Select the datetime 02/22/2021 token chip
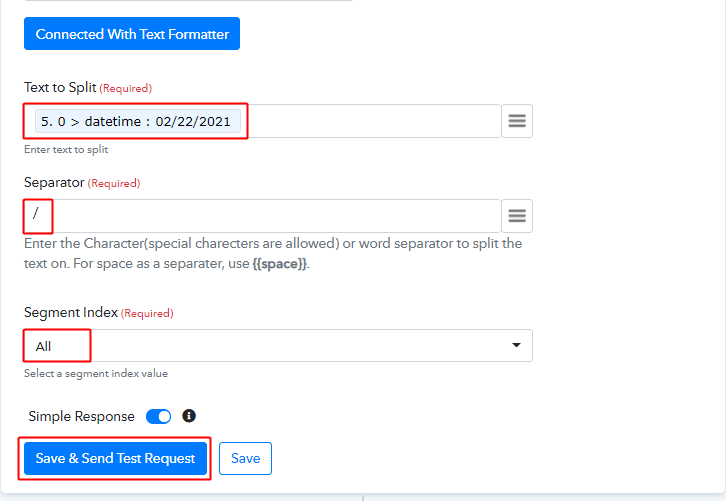The image size is (726, 501). click(x=136, y=121)
